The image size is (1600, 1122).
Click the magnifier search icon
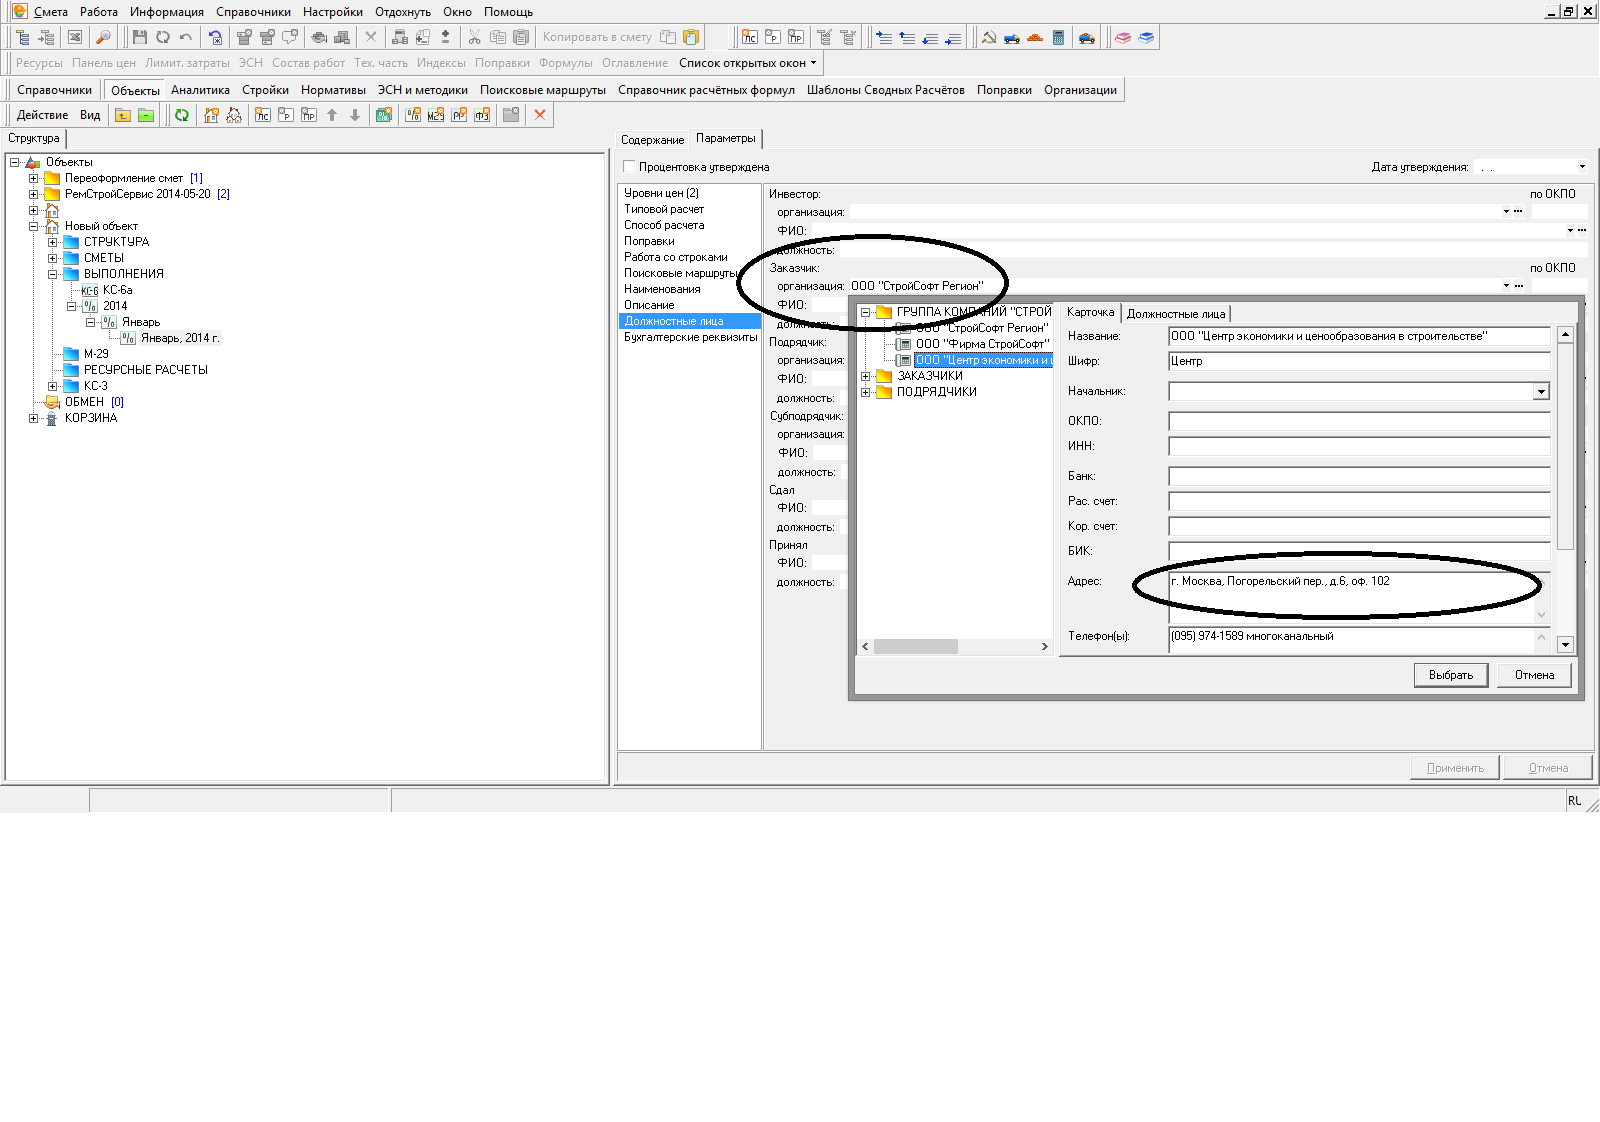(103, 37)
